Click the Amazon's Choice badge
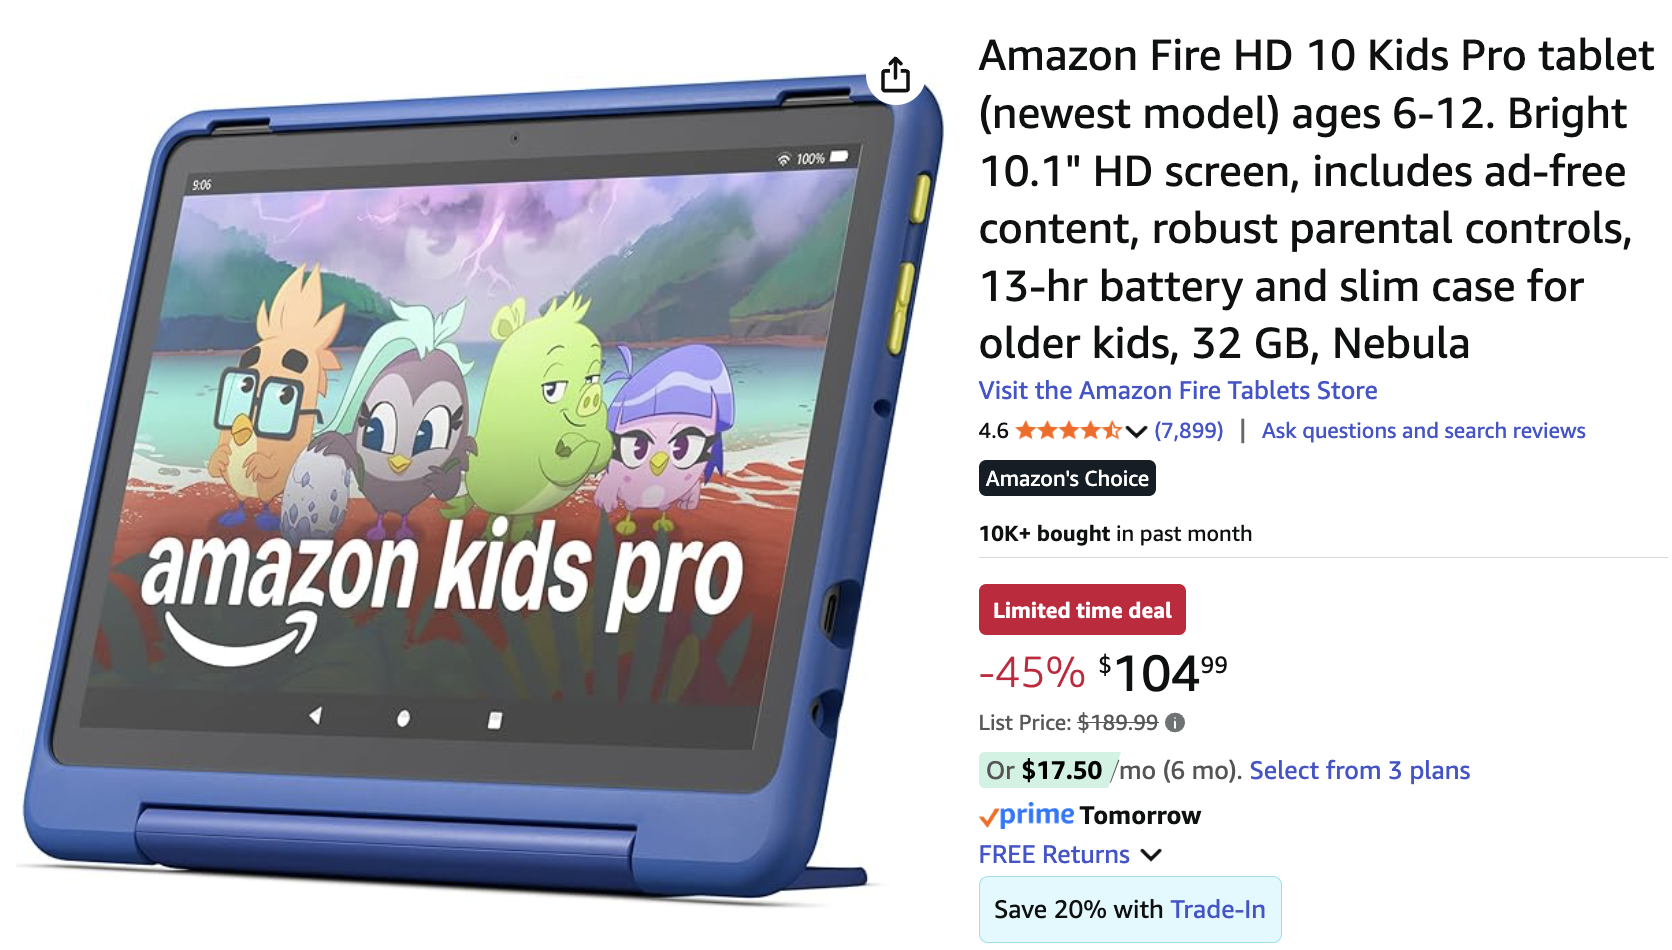 click(x=1067, y=478)
